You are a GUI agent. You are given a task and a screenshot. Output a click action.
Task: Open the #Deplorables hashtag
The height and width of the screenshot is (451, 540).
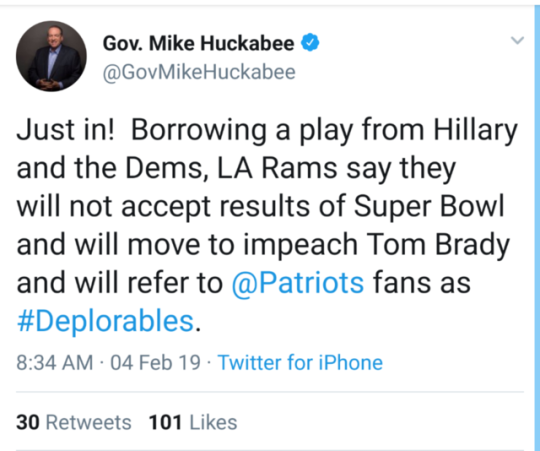tap(105, 321)
